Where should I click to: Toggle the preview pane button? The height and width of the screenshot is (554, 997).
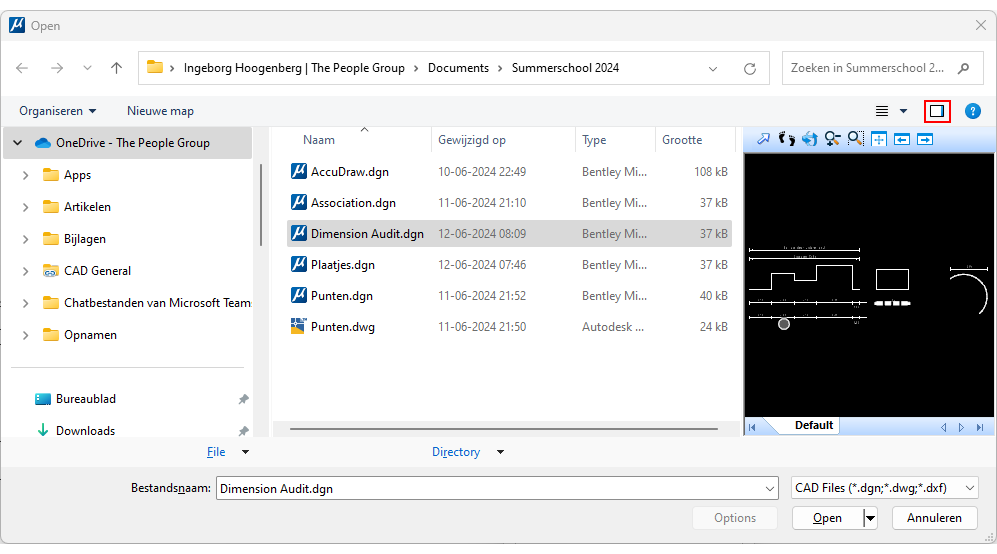point(937,111)
